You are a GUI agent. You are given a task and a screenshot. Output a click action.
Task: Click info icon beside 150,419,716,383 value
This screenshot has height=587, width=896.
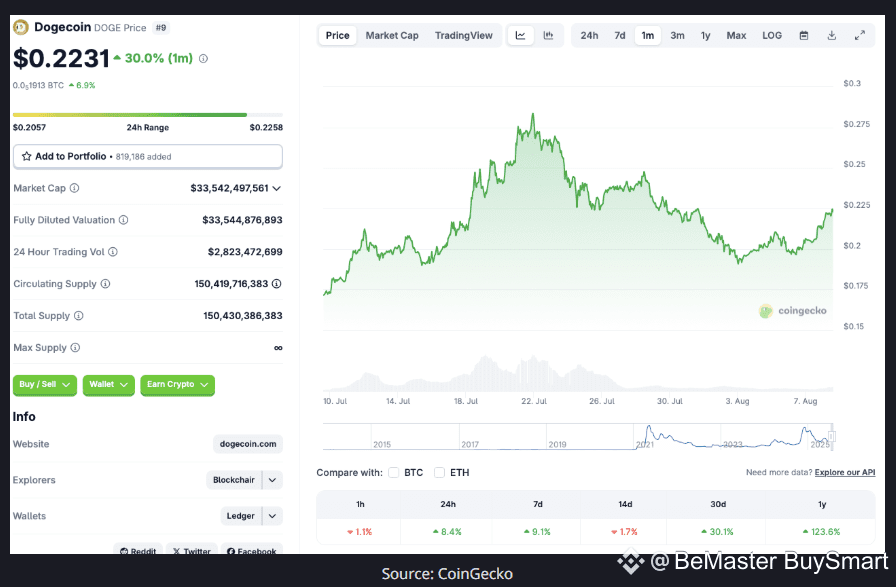[277, 284]
